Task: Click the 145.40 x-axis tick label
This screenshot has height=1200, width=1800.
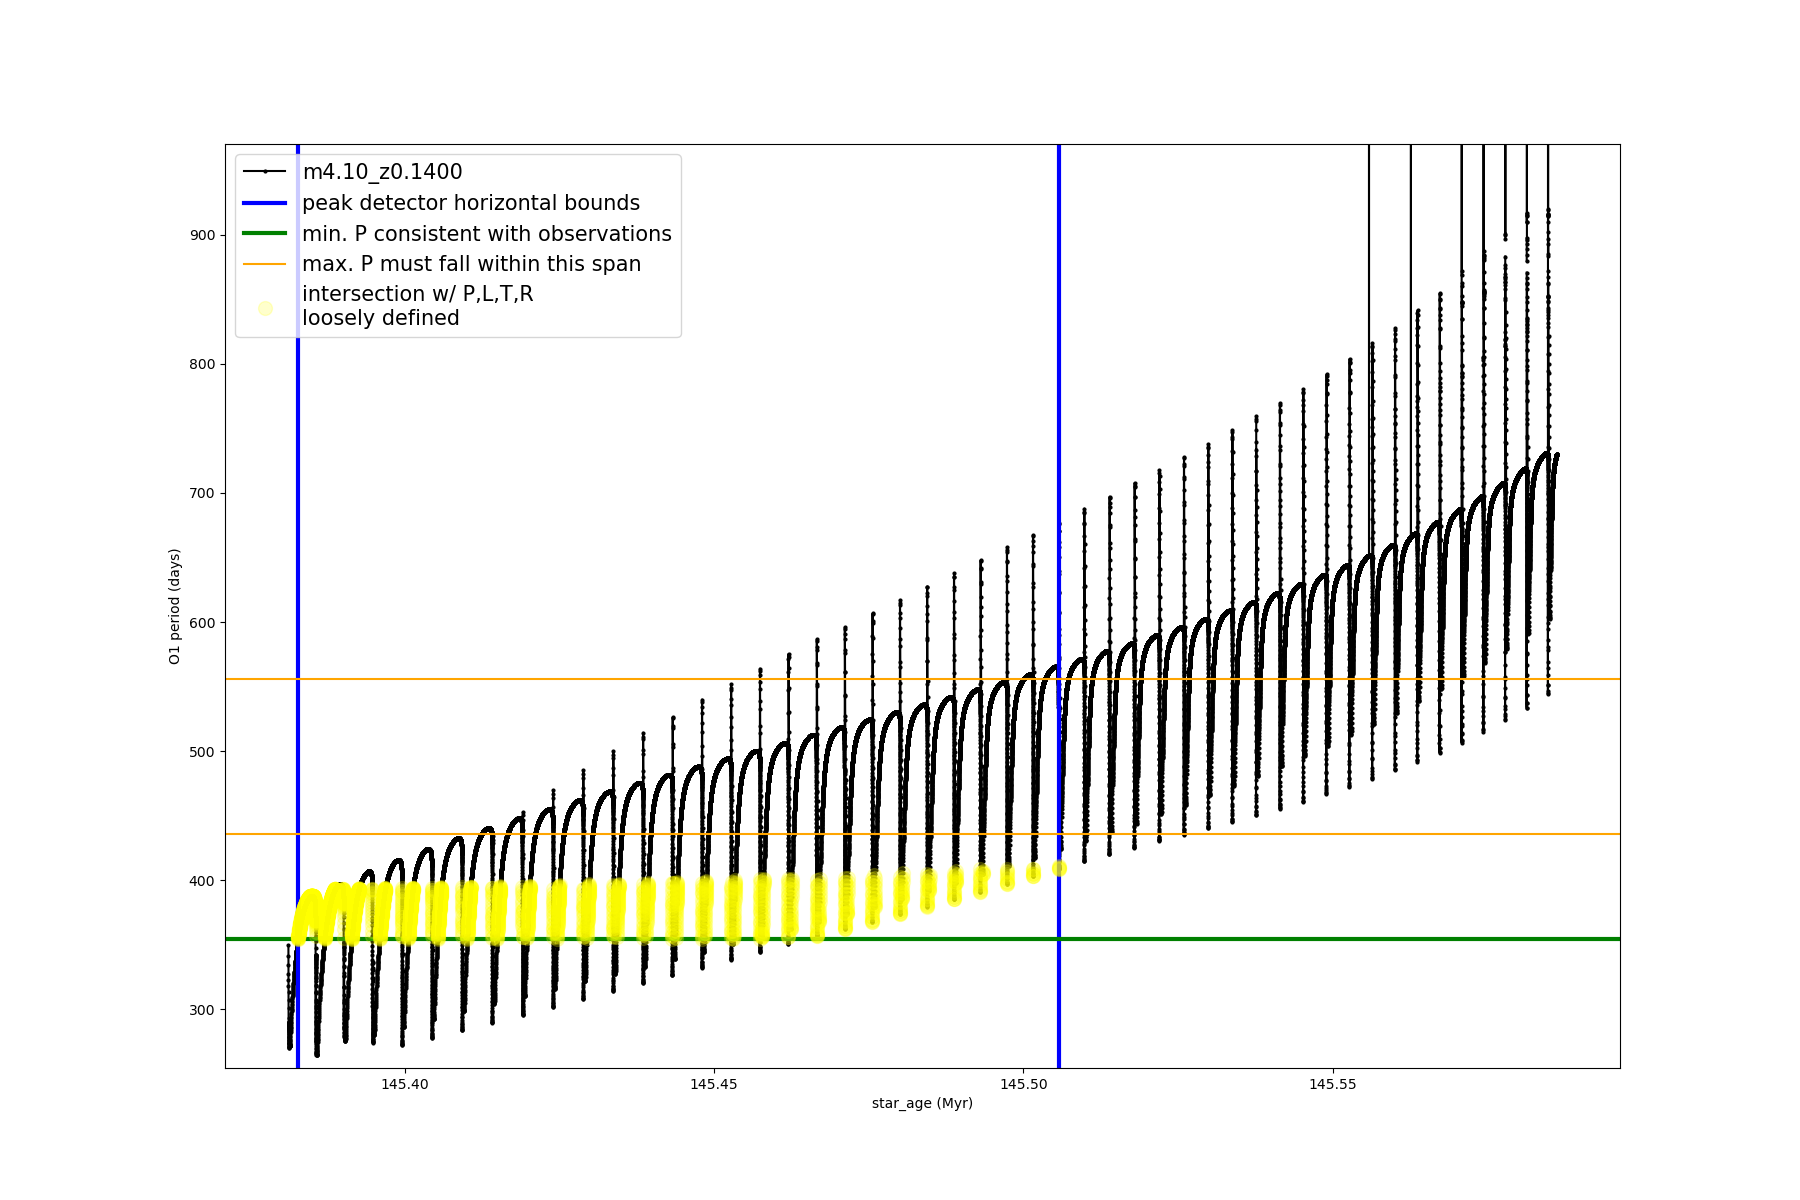Action: click(x=405, y=1084)
